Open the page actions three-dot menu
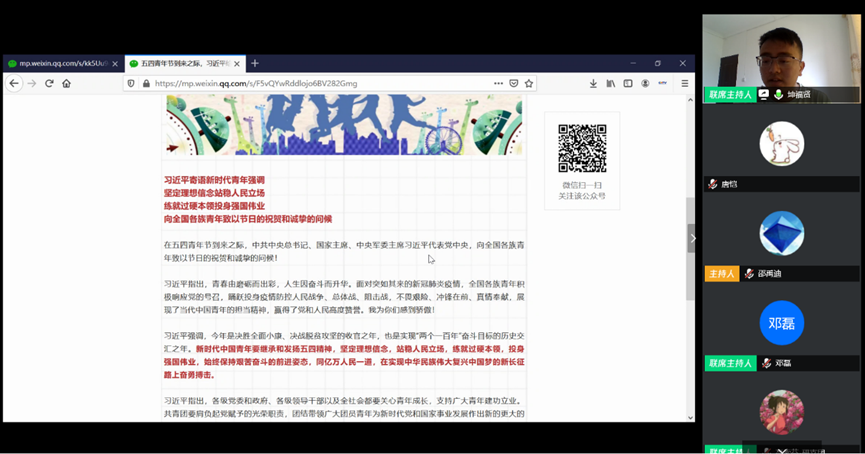Screen dimensions: 865x454 [x=498, y=84]
